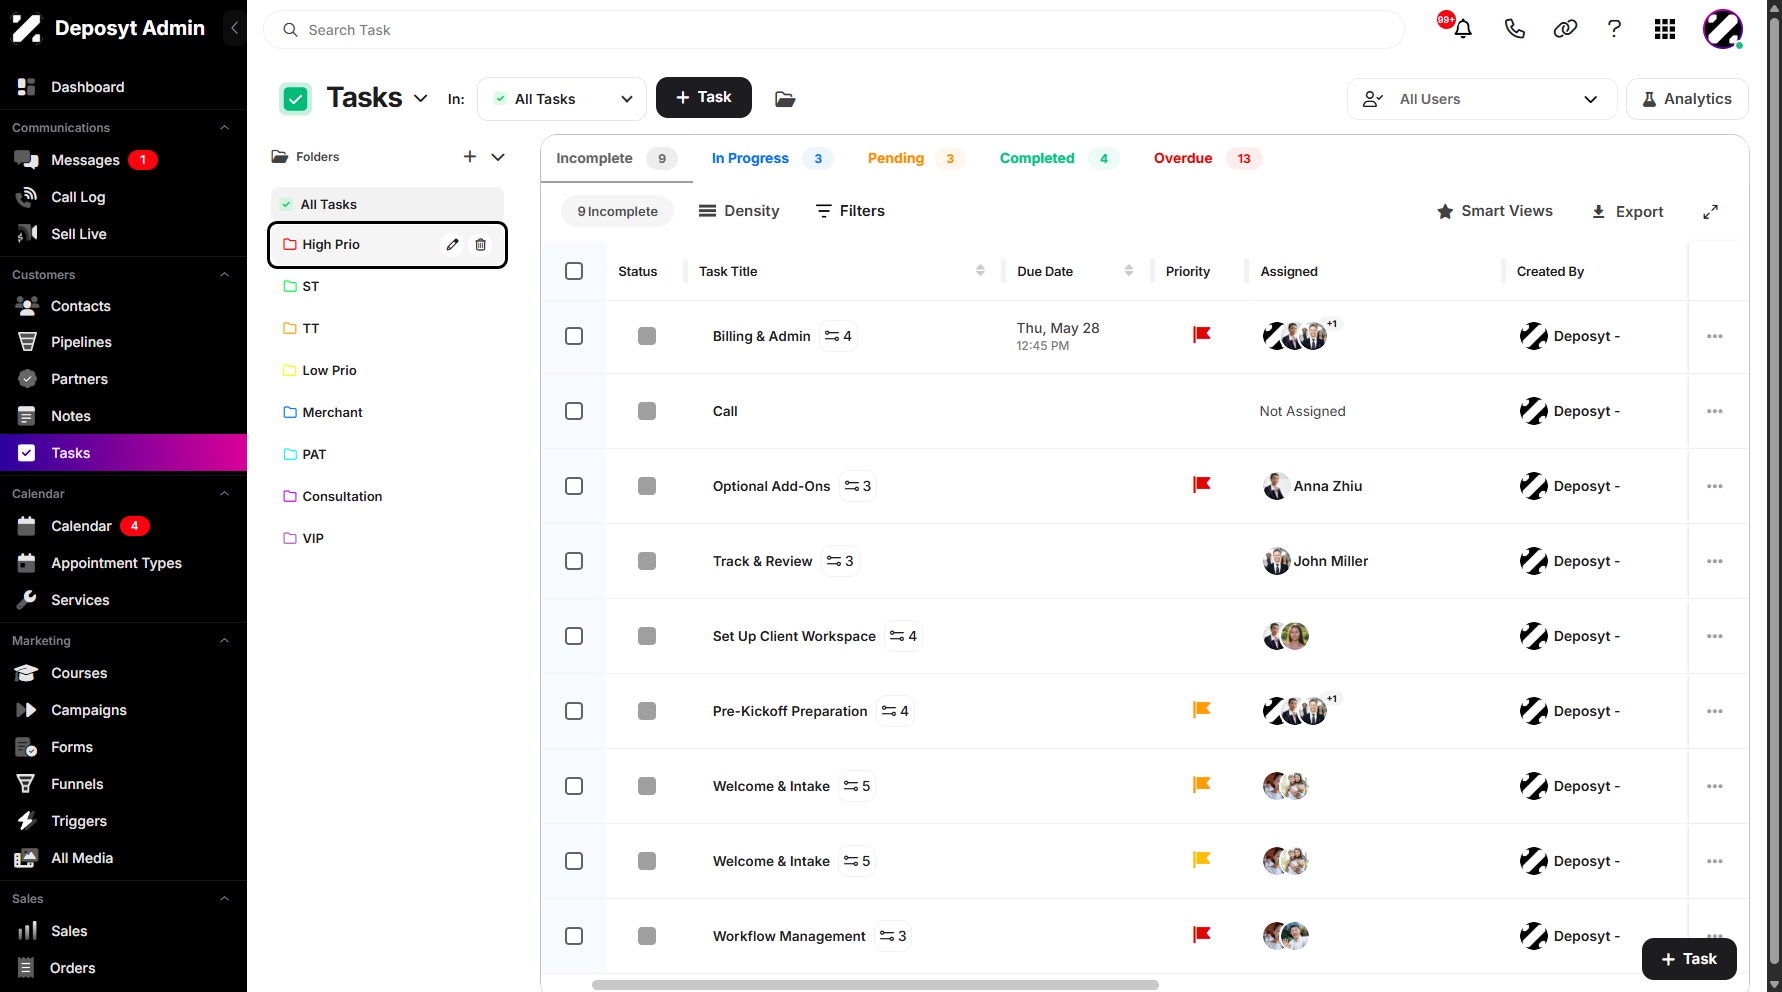Check the Workflow Management task checkbox
The image size is (1782, 992).
click(x=574, y=936)
